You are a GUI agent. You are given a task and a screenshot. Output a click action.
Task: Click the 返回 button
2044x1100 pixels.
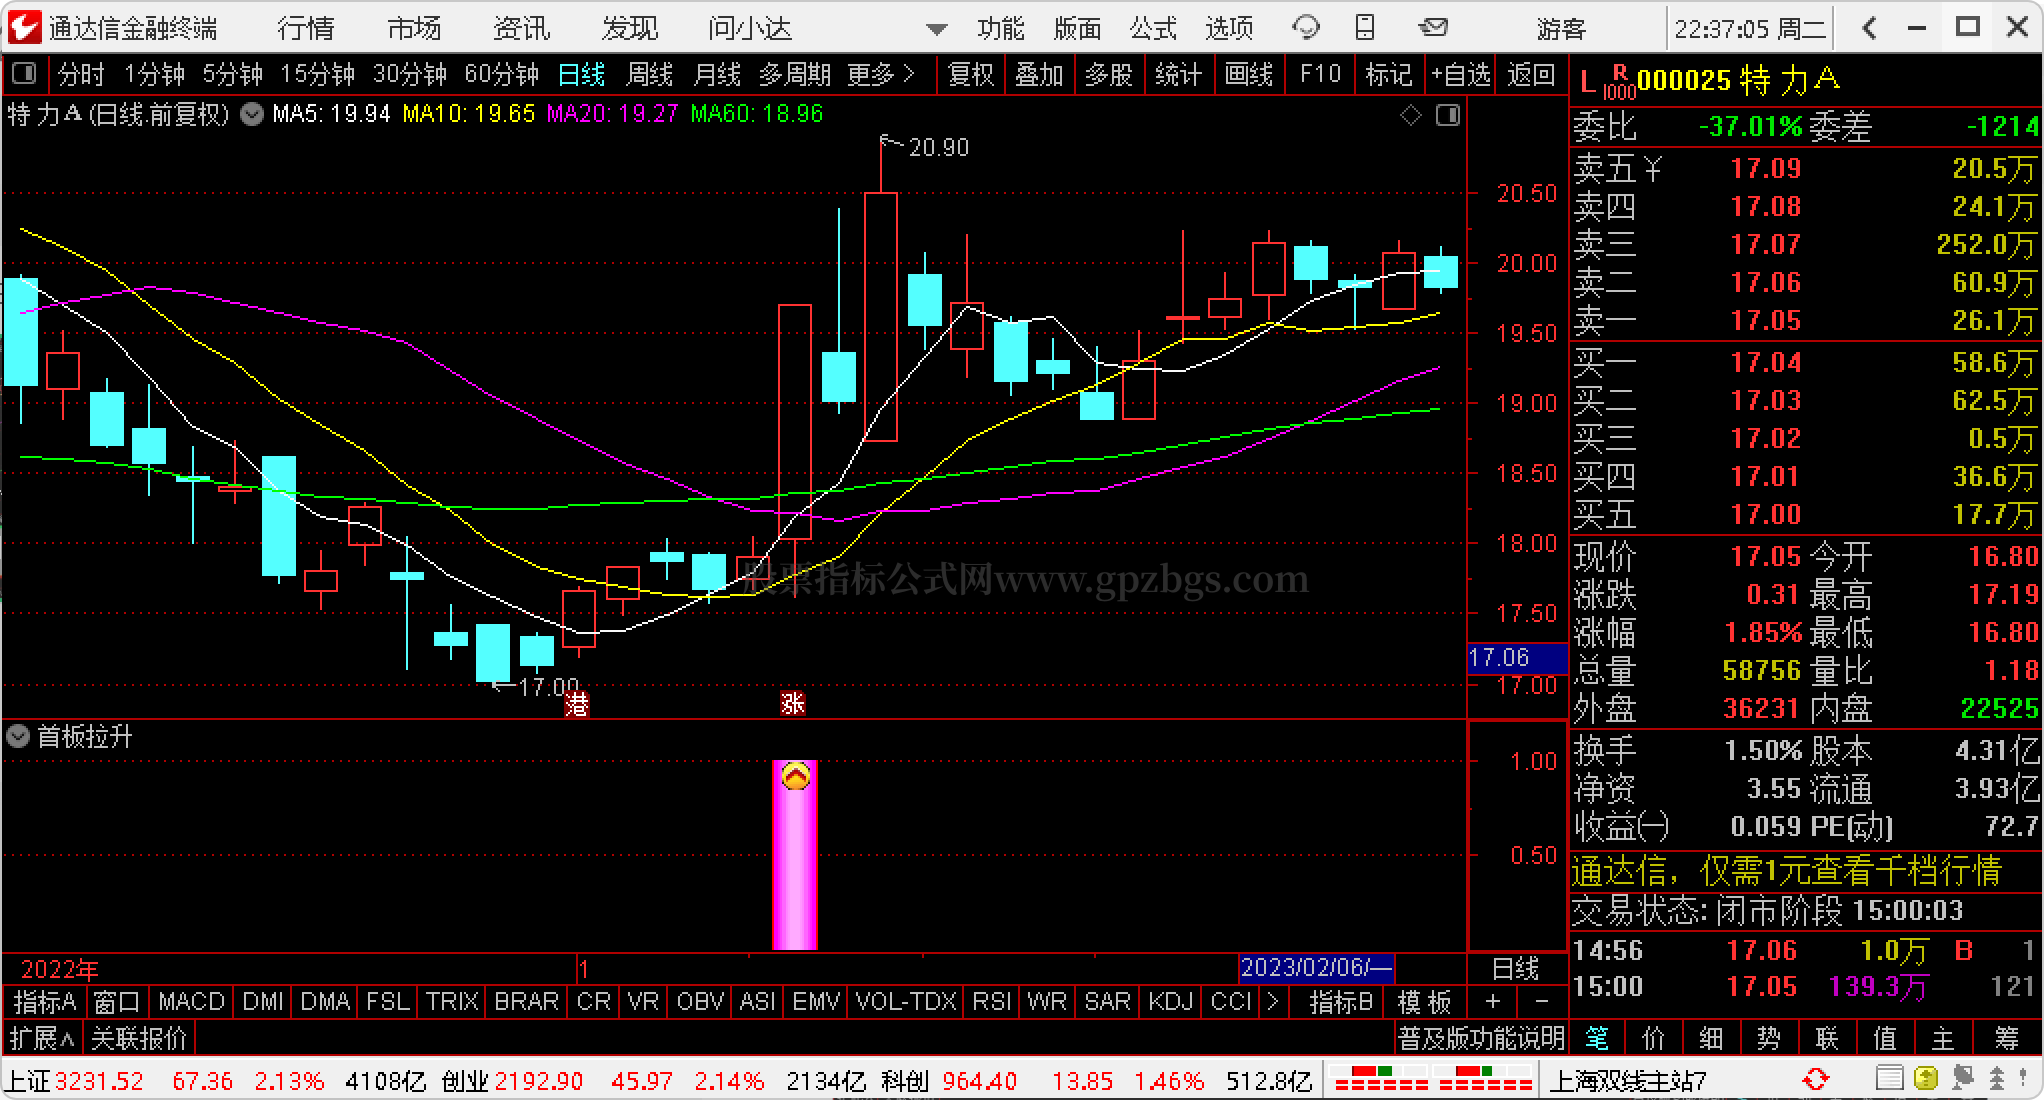pyautogui.click(x=1531, y=74)
